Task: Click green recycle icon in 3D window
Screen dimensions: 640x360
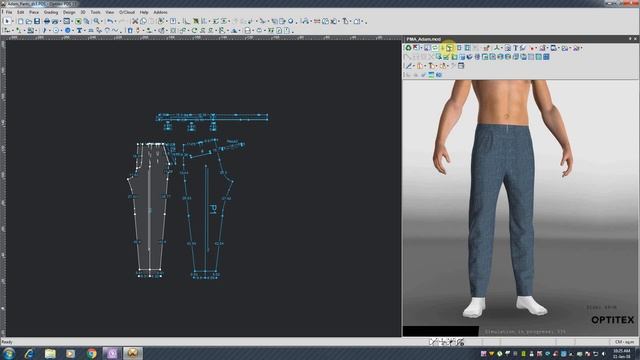Action: (x=408, y=48)
